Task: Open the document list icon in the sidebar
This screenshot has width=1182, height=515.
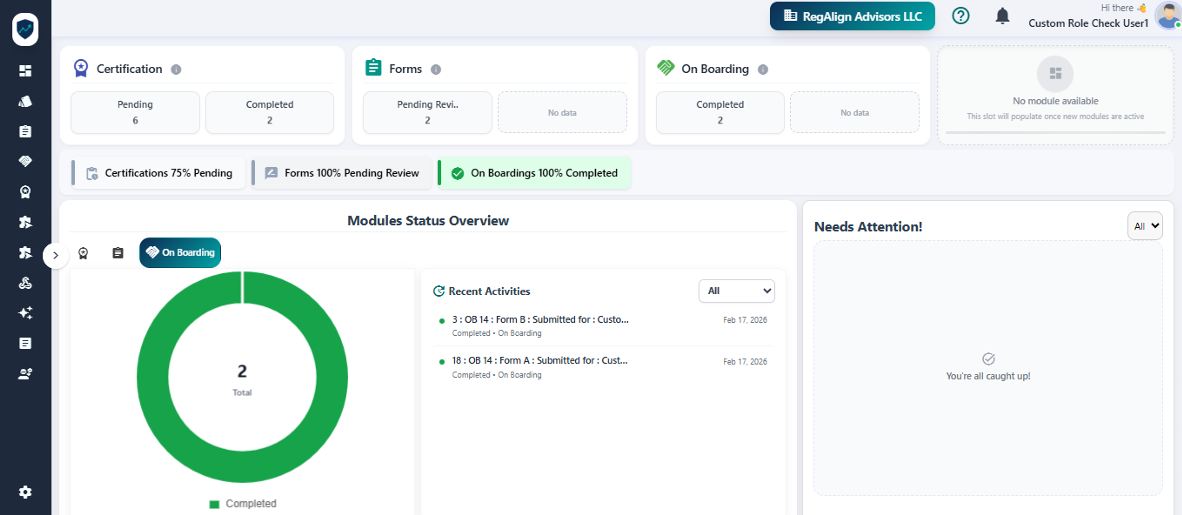Action: tap(26, 343)
